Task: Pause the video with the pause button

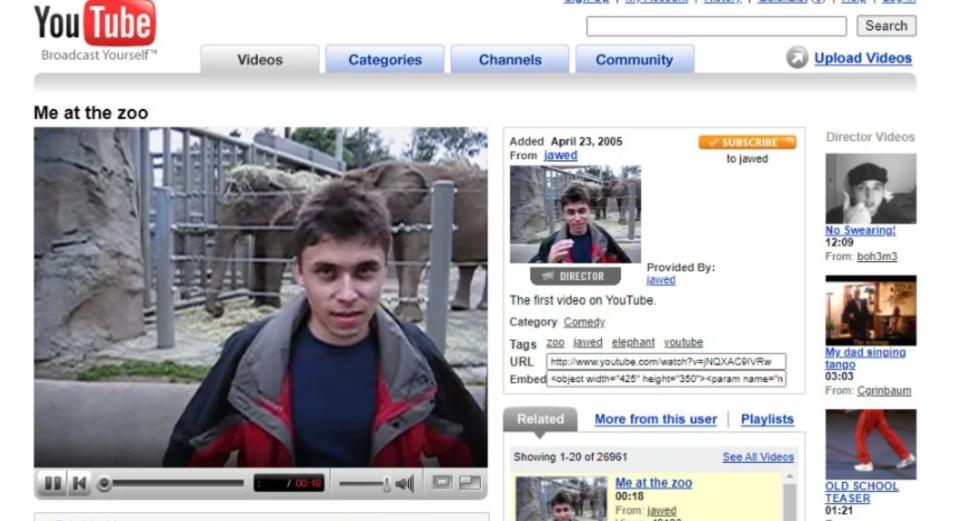Action: click(52, 483)
